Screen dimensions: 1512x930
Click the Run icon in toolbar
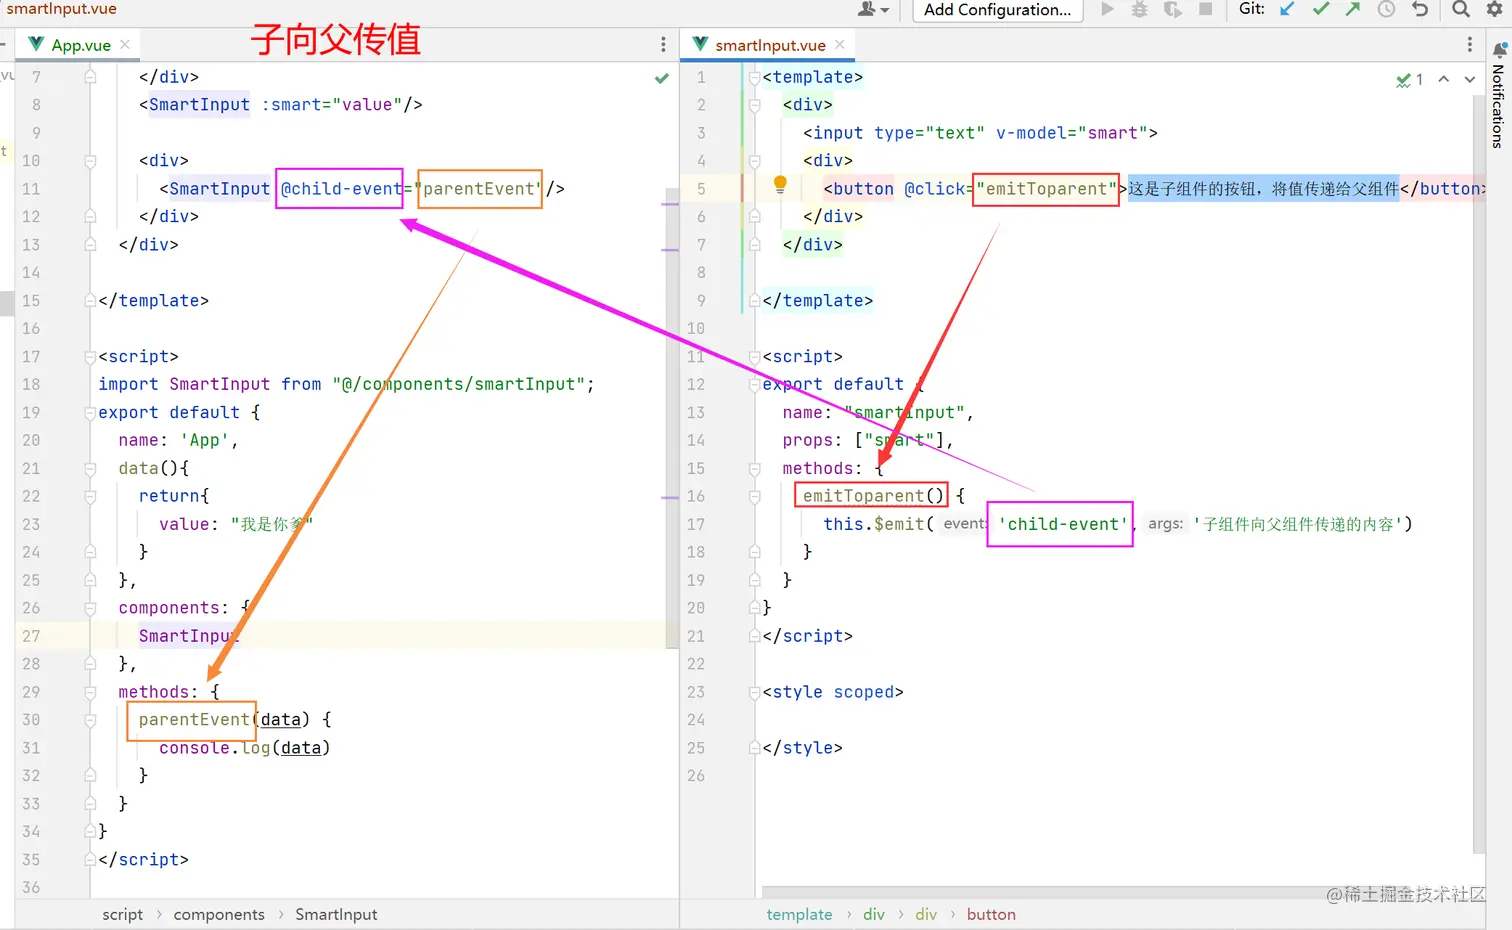click(1107, 9)
